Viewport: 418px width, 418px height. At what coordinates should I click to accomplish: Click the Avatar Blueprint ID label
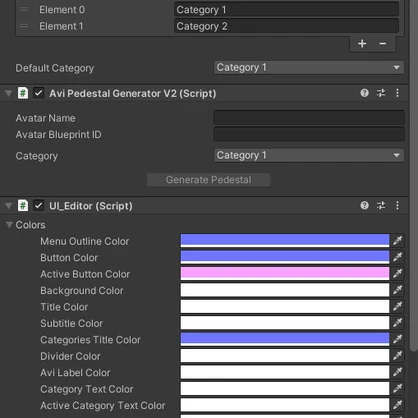point(58,134)
